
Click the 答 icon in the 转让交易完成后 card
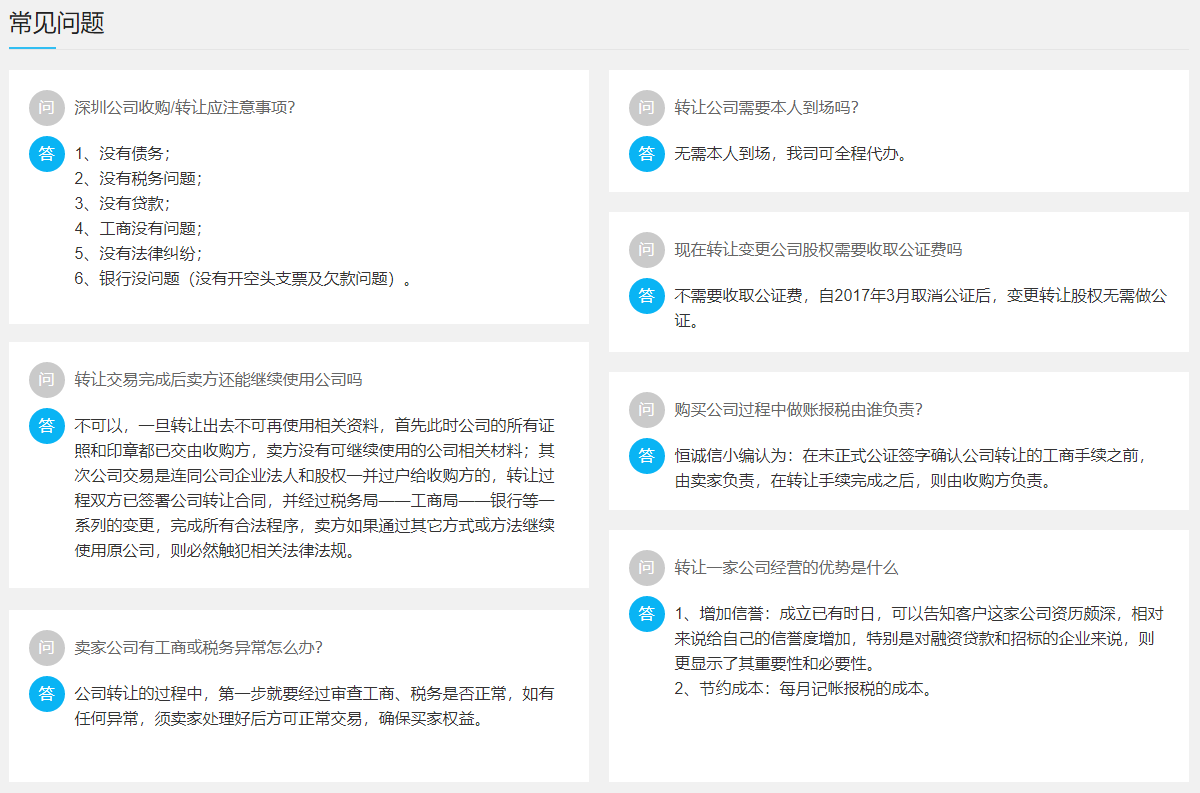pyautogui.click(x=46, y=426)
